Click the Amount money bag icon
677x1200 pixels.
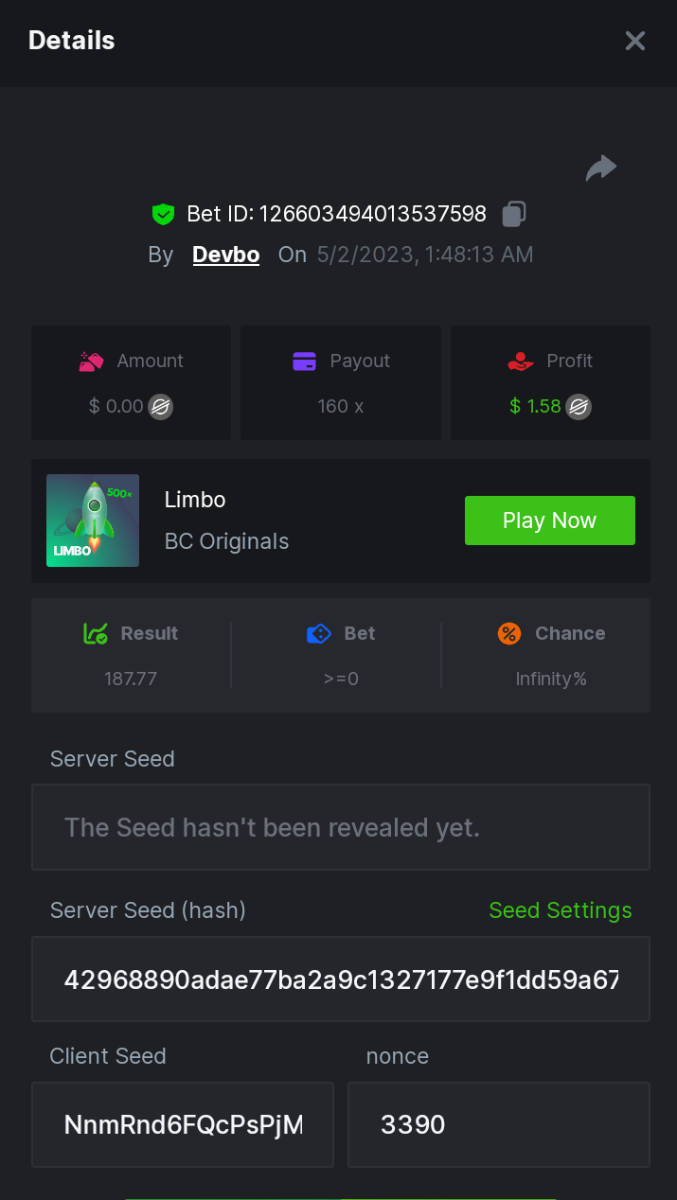(92, 362)
